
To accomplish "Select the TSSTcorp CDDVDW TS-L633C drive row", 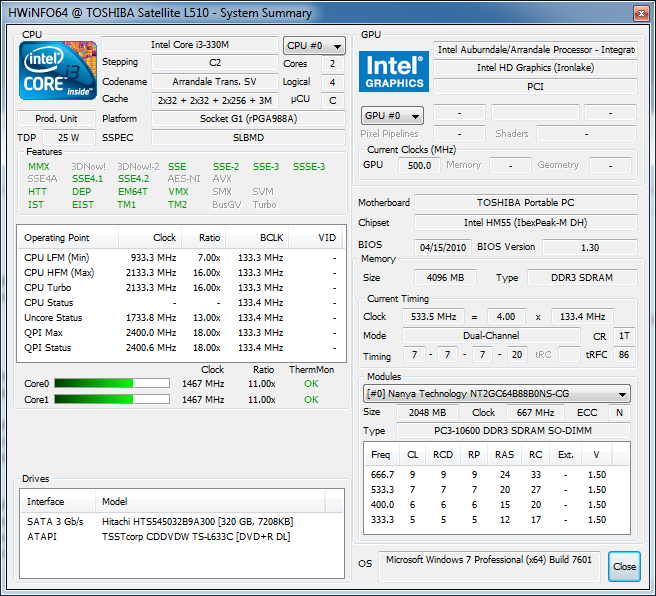I will coord(182,537).
